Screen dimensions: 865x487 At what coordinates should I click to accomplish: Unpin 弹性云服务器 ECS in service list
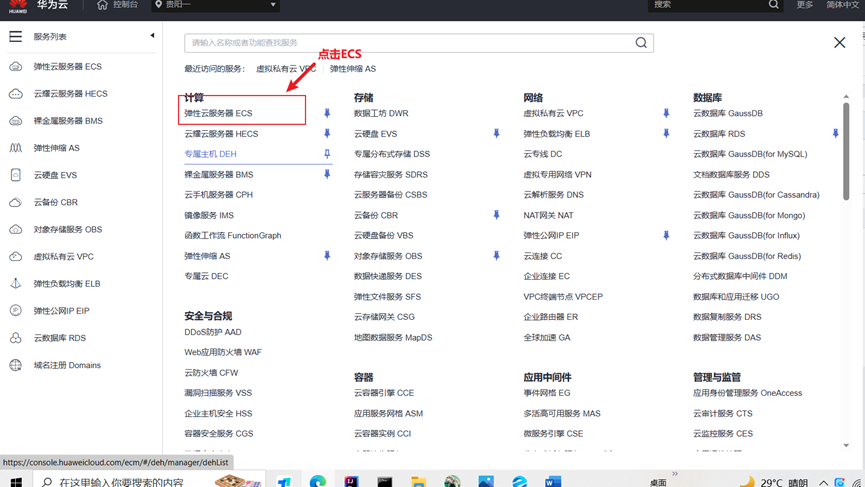pos(327,113)
